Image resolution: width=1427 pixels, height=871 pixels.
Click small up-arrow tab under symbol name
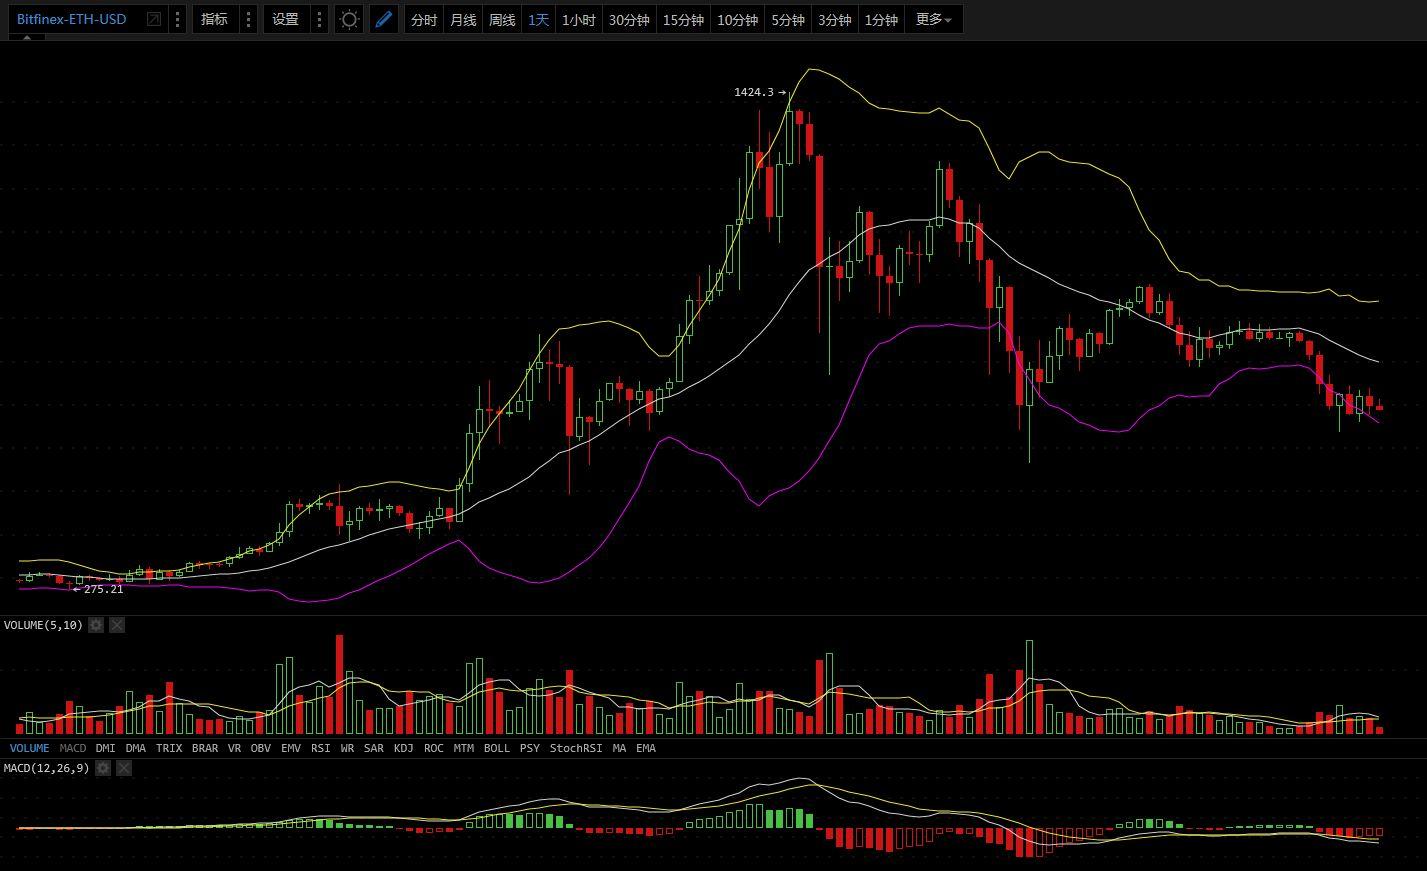(x=26, y=38)
